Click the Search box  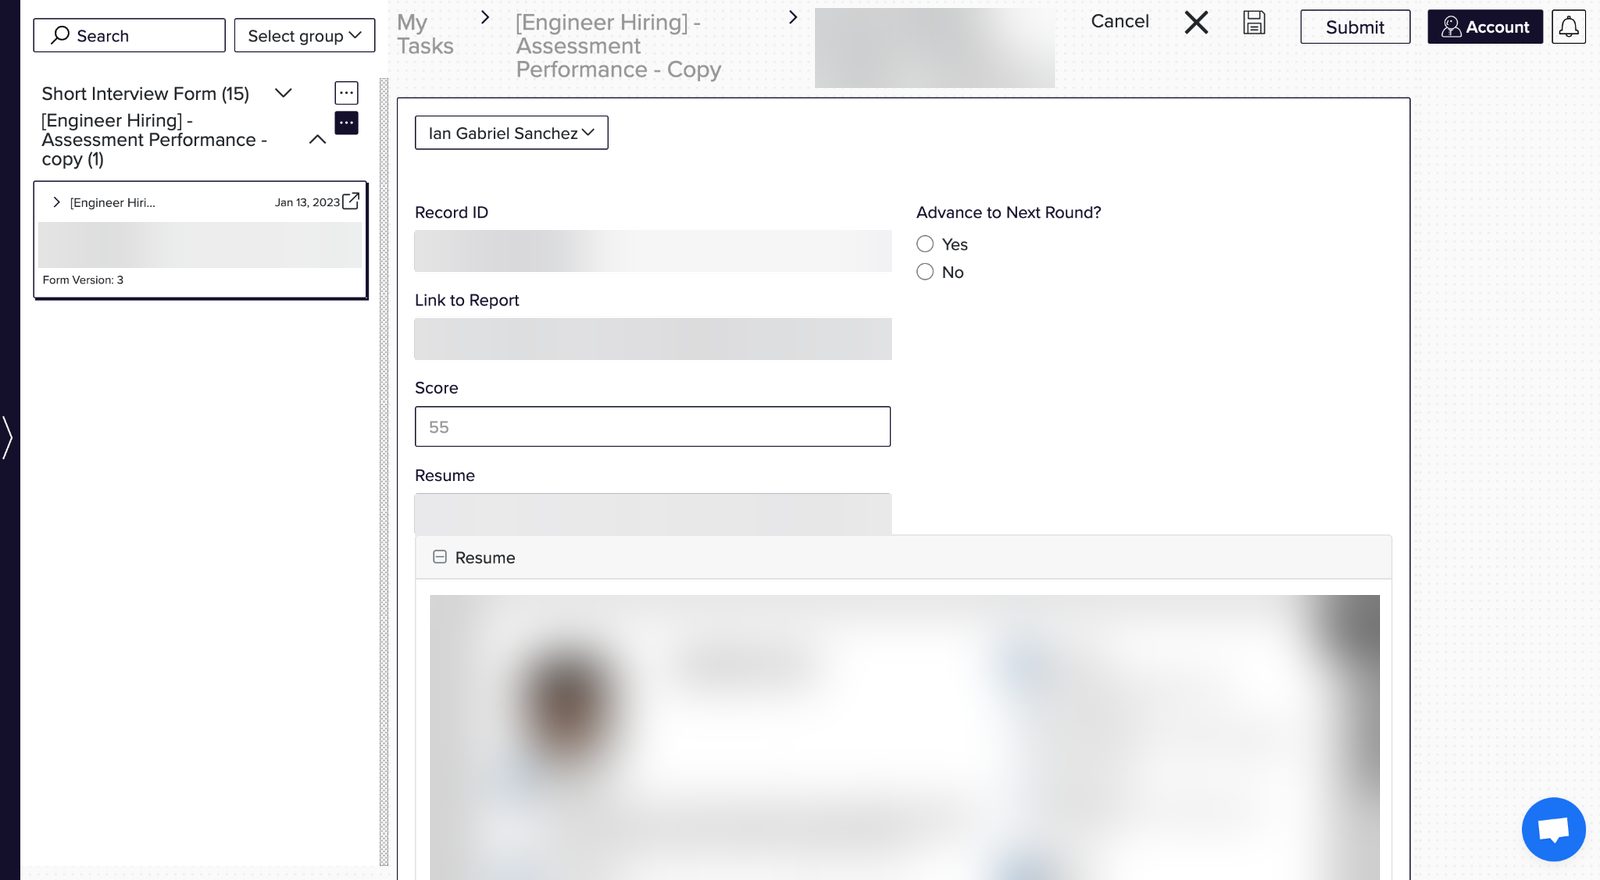click(129, 35)
